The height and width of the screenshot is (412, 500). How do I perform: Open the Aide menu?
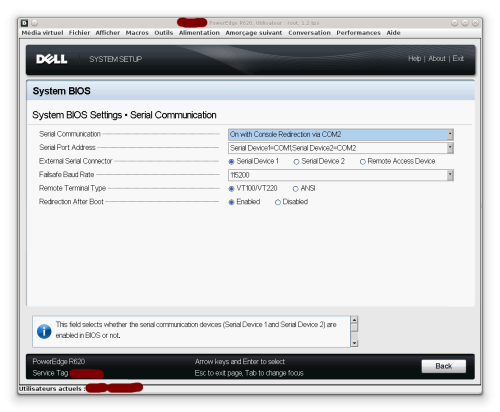[393, 33]
